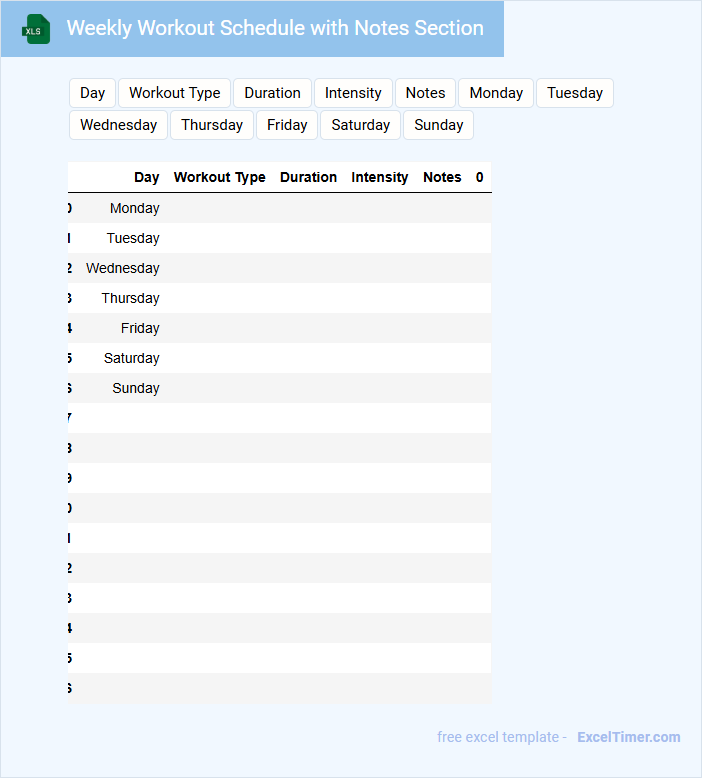Click the Workout Type column header
702x778 pixels.
220,177
